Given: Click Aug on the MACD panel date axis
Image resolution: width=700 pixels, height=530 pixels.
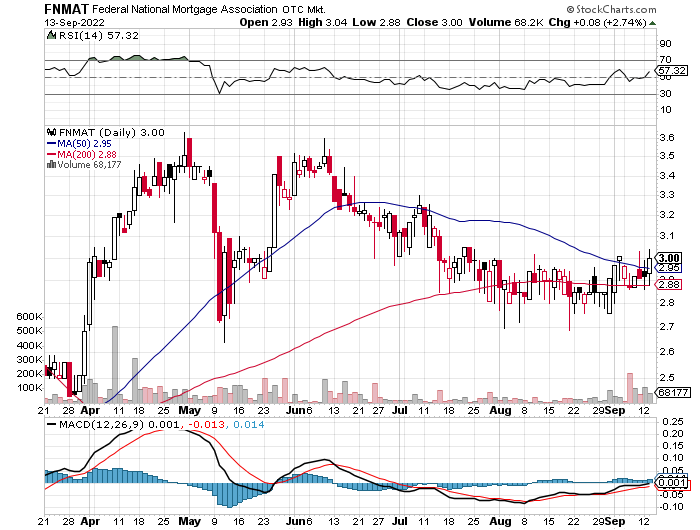Looking at the screenshot, I should [500, 521].
